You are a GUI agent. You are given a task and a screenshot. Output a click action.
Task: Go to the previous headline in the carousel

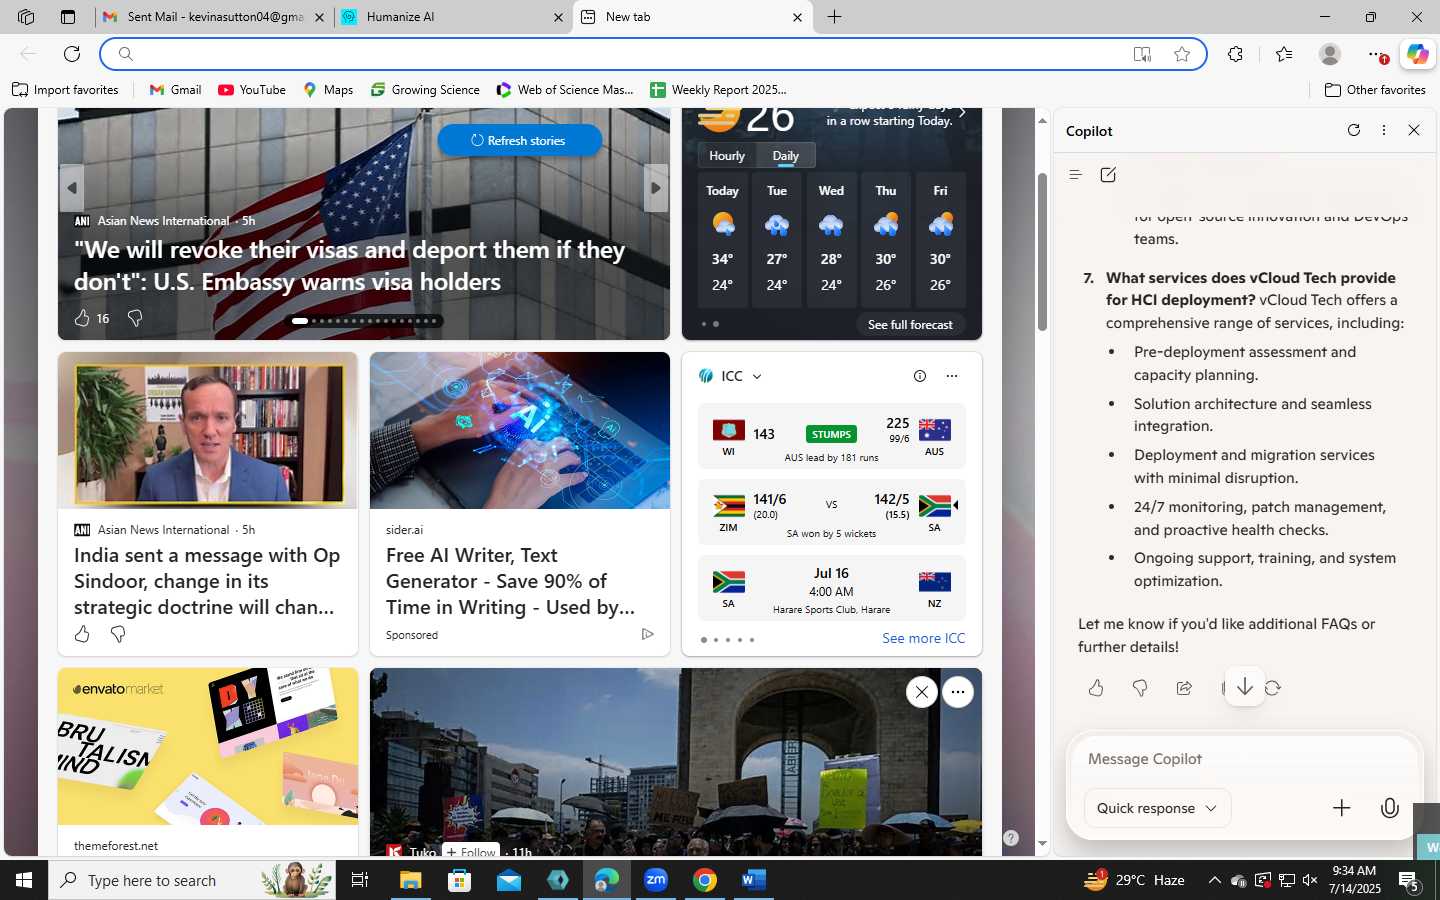point(71,188)
